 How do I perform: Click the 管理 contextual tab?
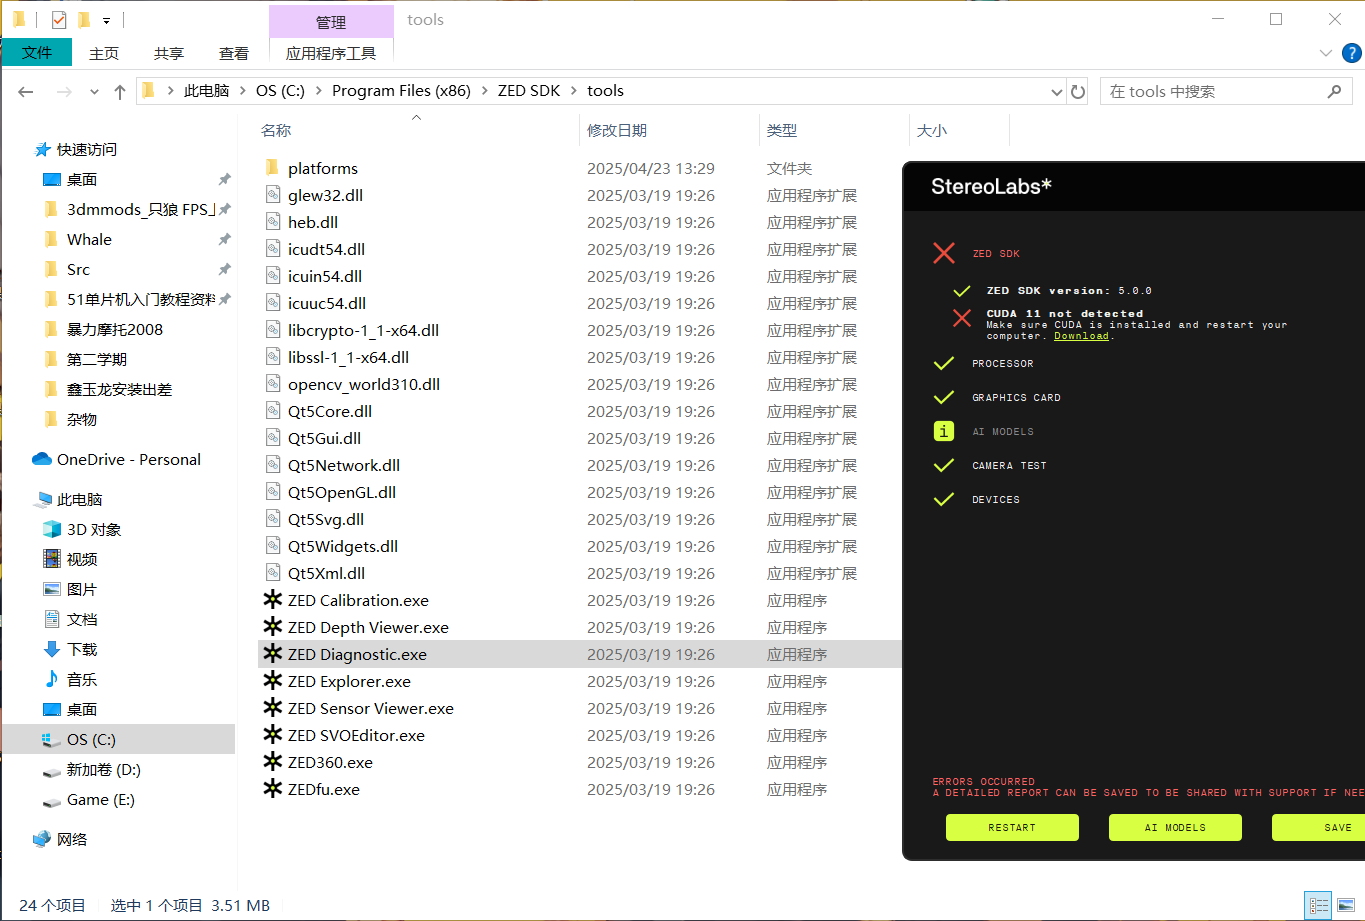(331, 22)
